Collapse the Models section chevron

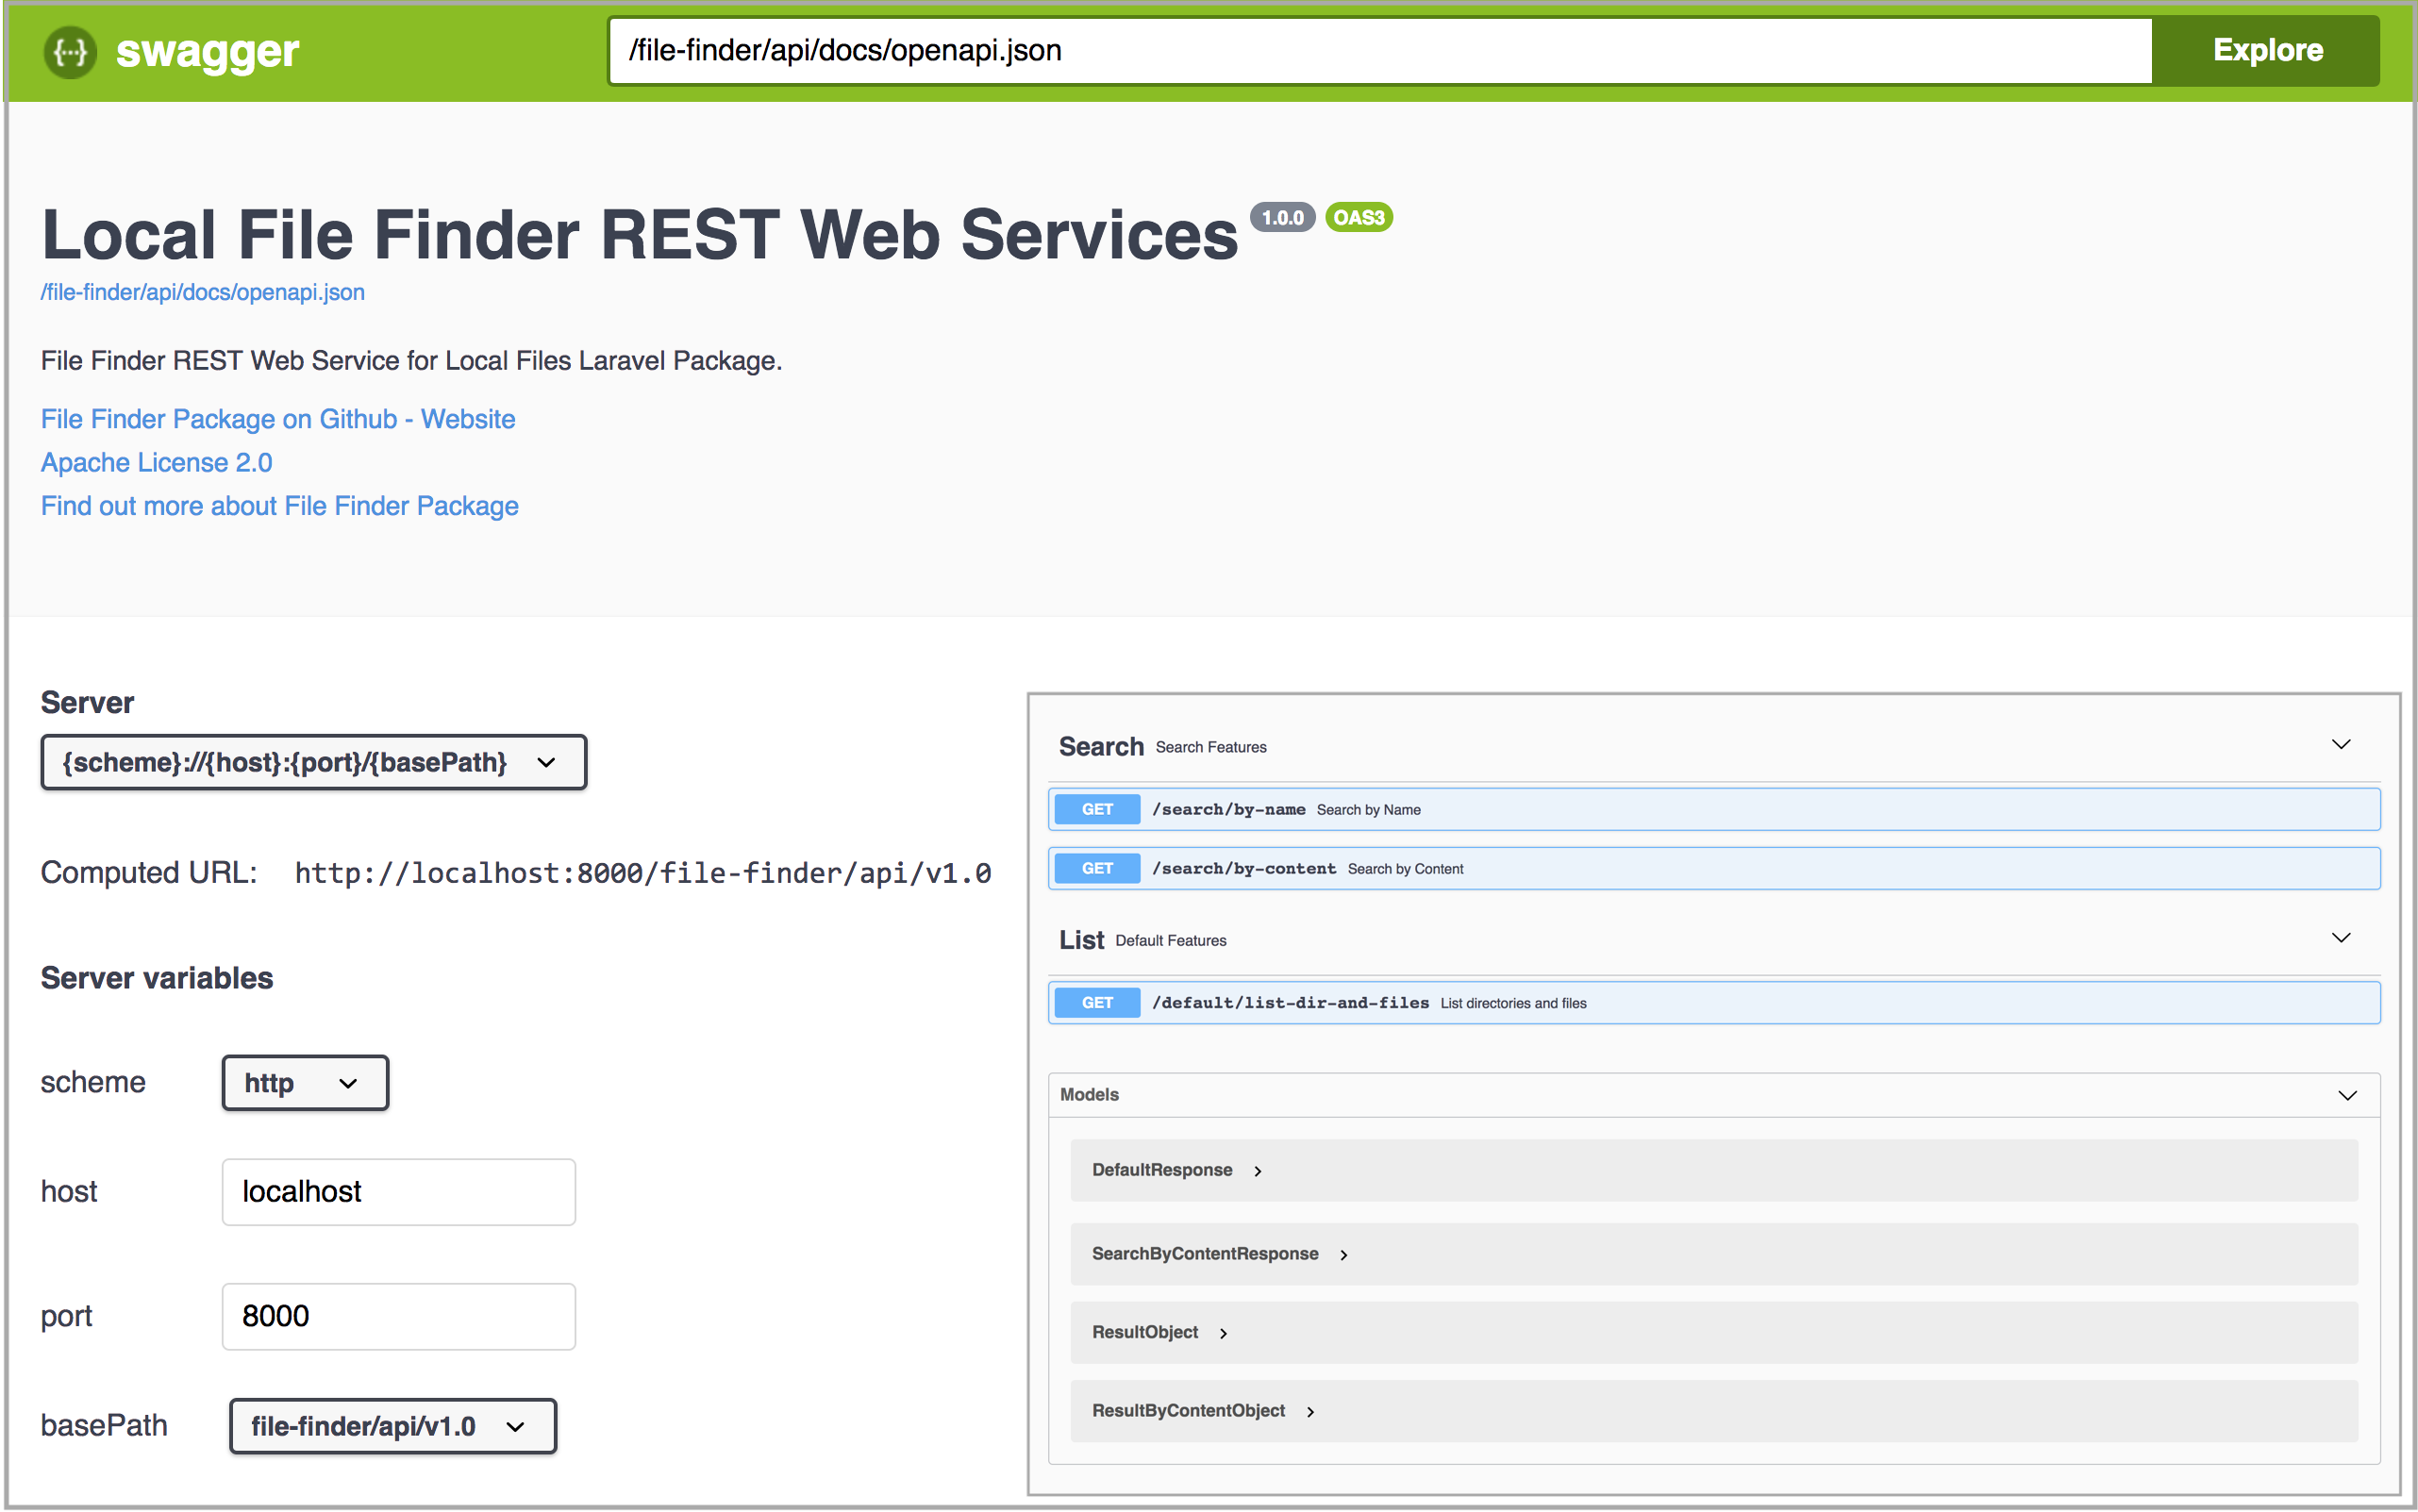tap(2346, 1095)
